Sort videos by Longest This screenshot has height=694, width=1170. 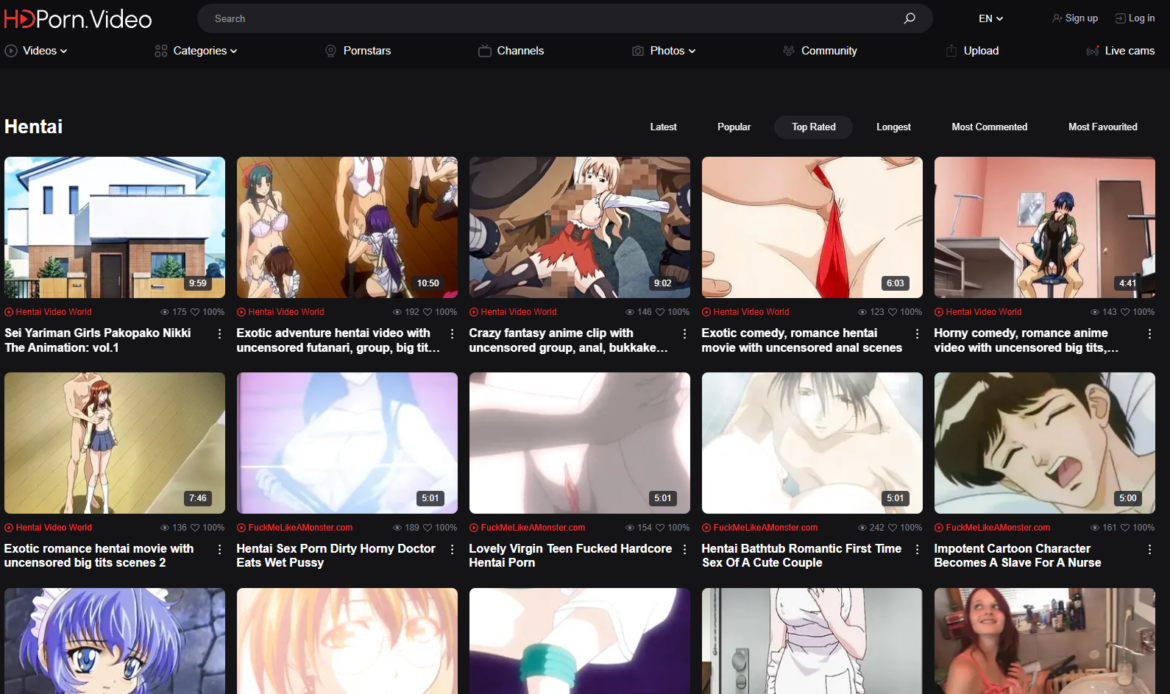[x=893, y=127]
